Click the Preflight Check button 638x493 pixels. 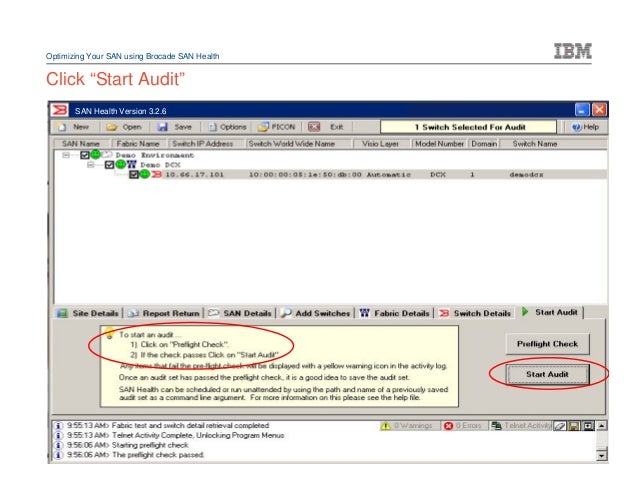(547, 344)
